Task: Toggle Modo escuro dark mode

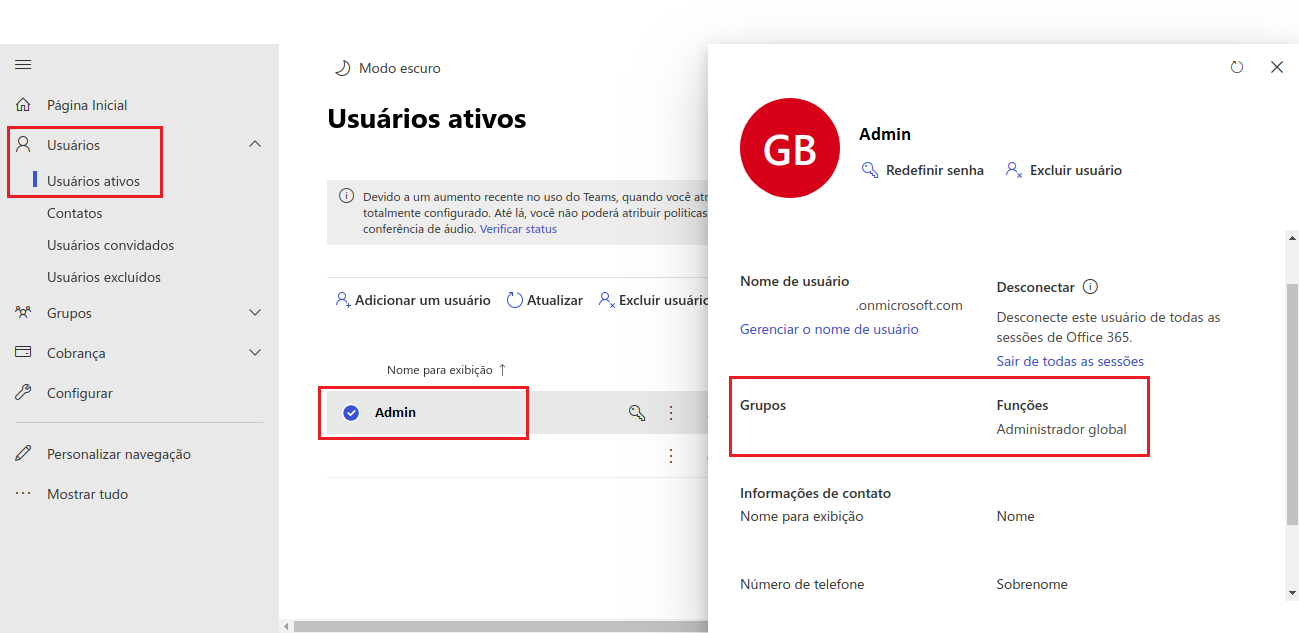Action: 387,68
